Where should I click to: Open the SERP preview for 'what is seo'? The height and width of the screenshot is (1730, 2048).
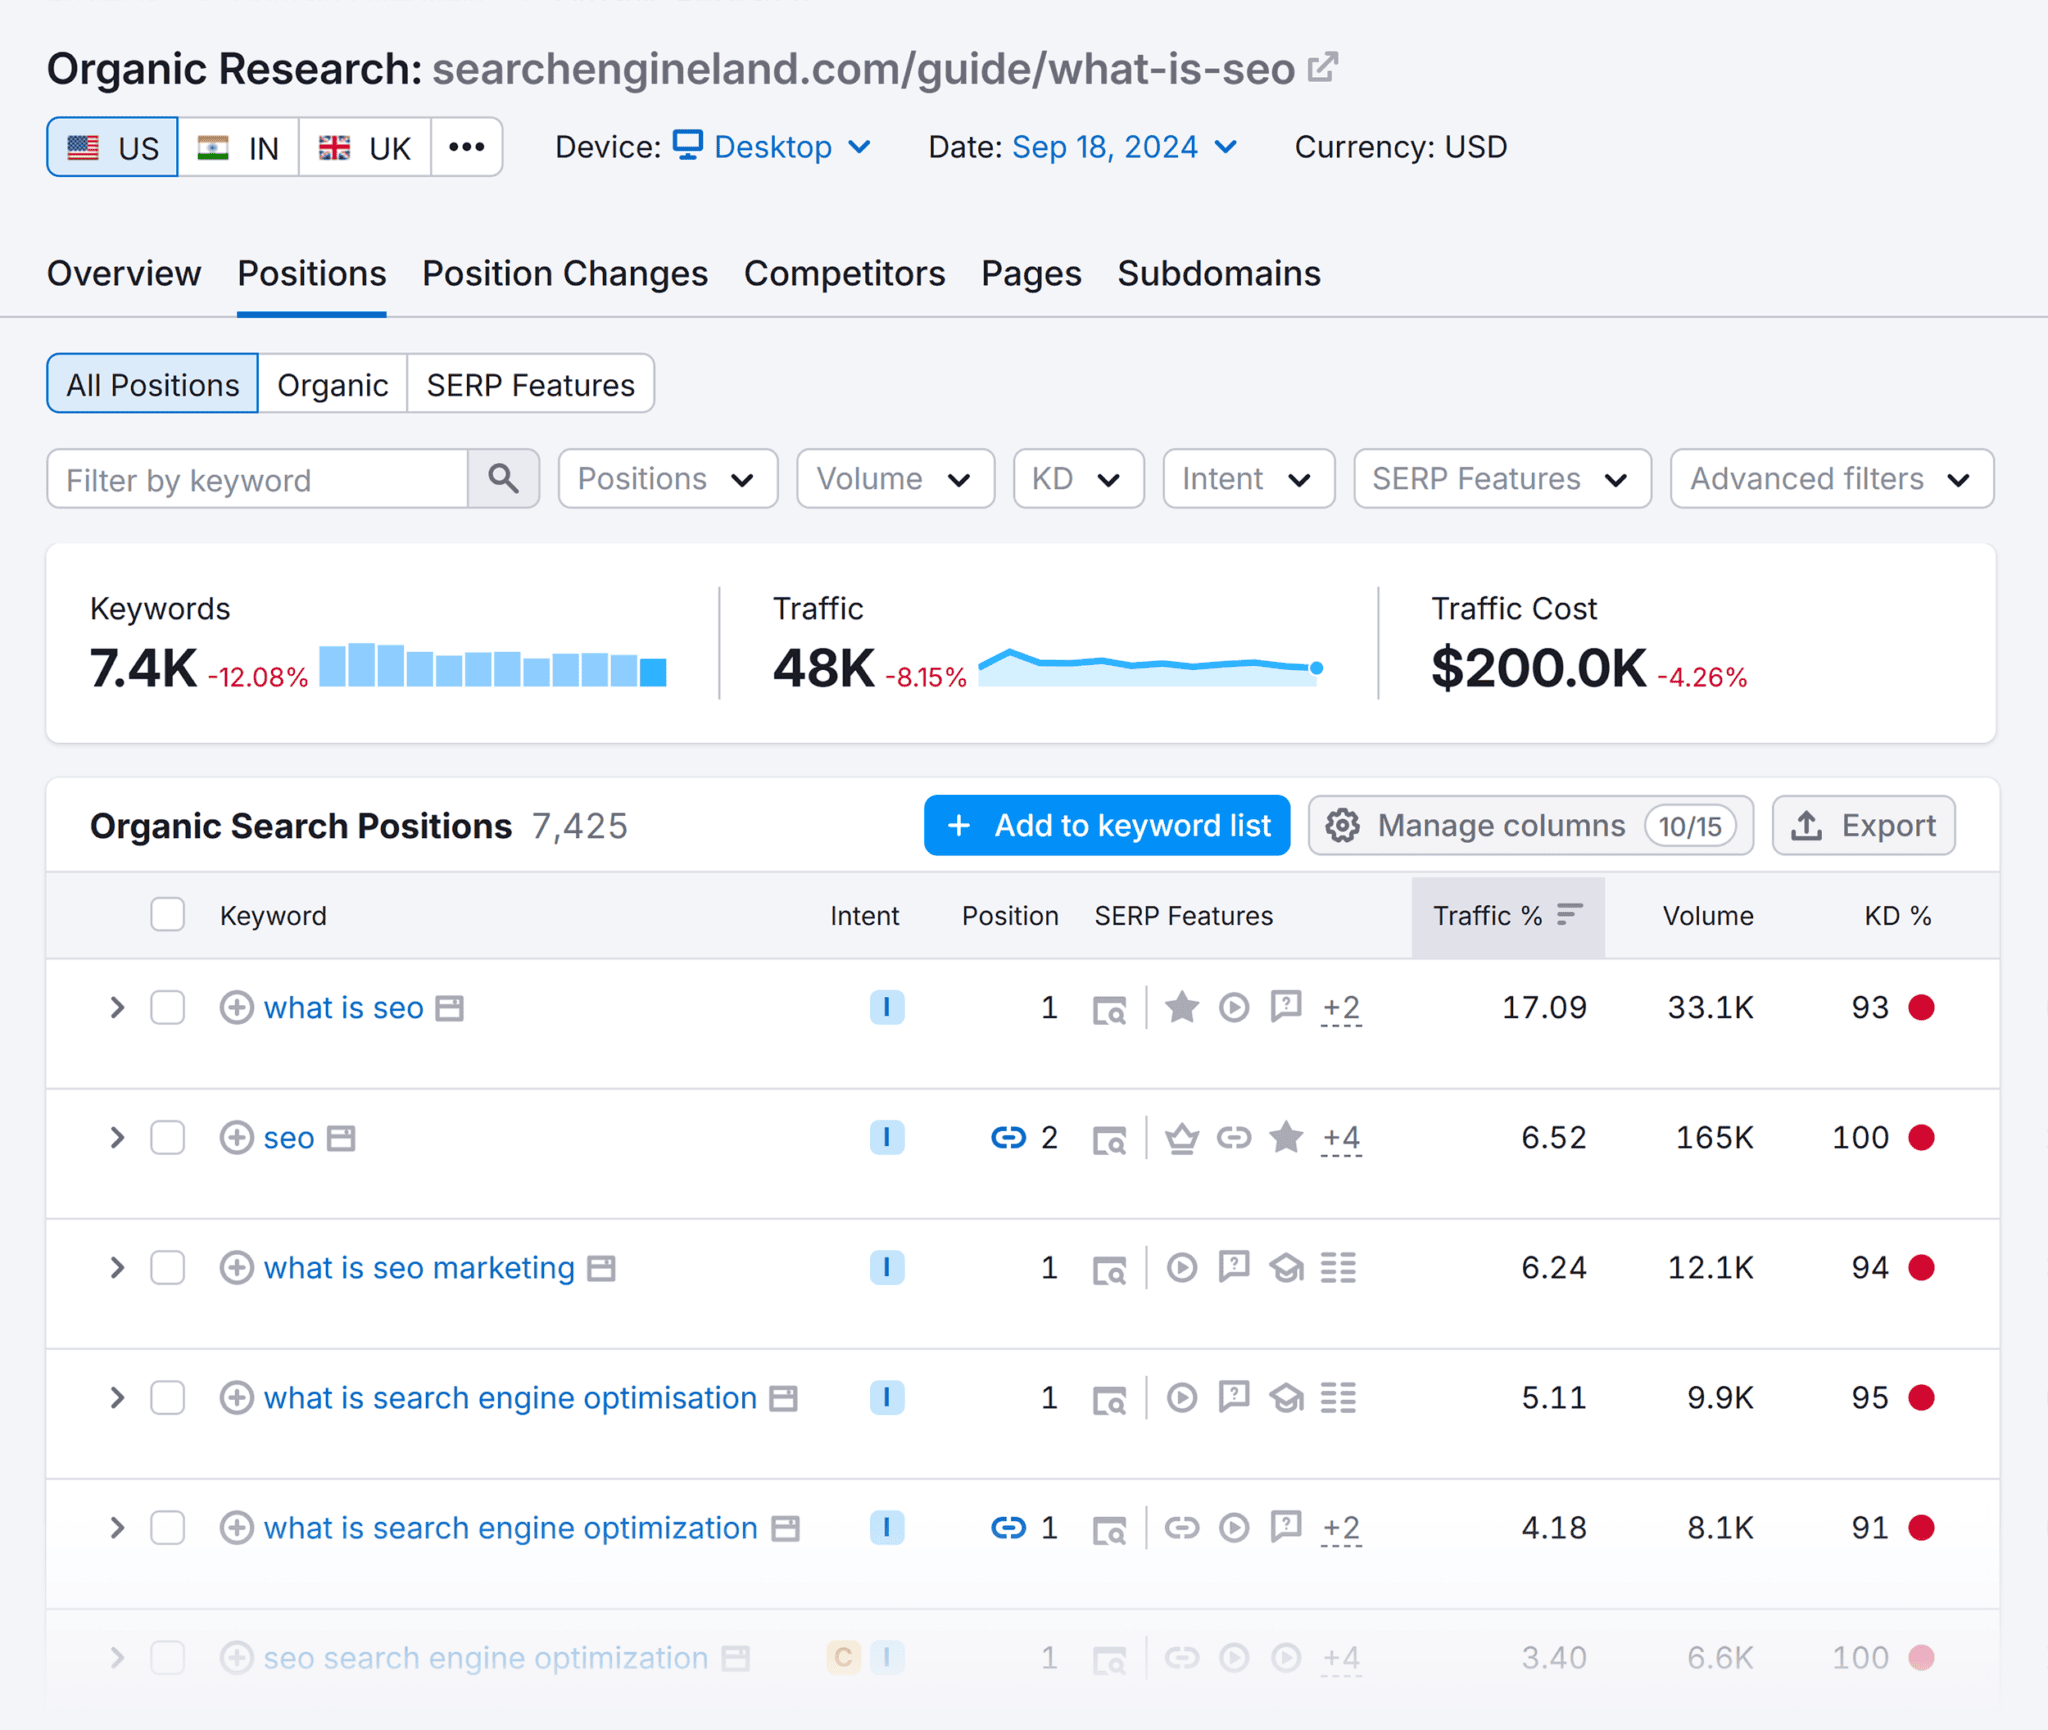pos(1110,1007)
